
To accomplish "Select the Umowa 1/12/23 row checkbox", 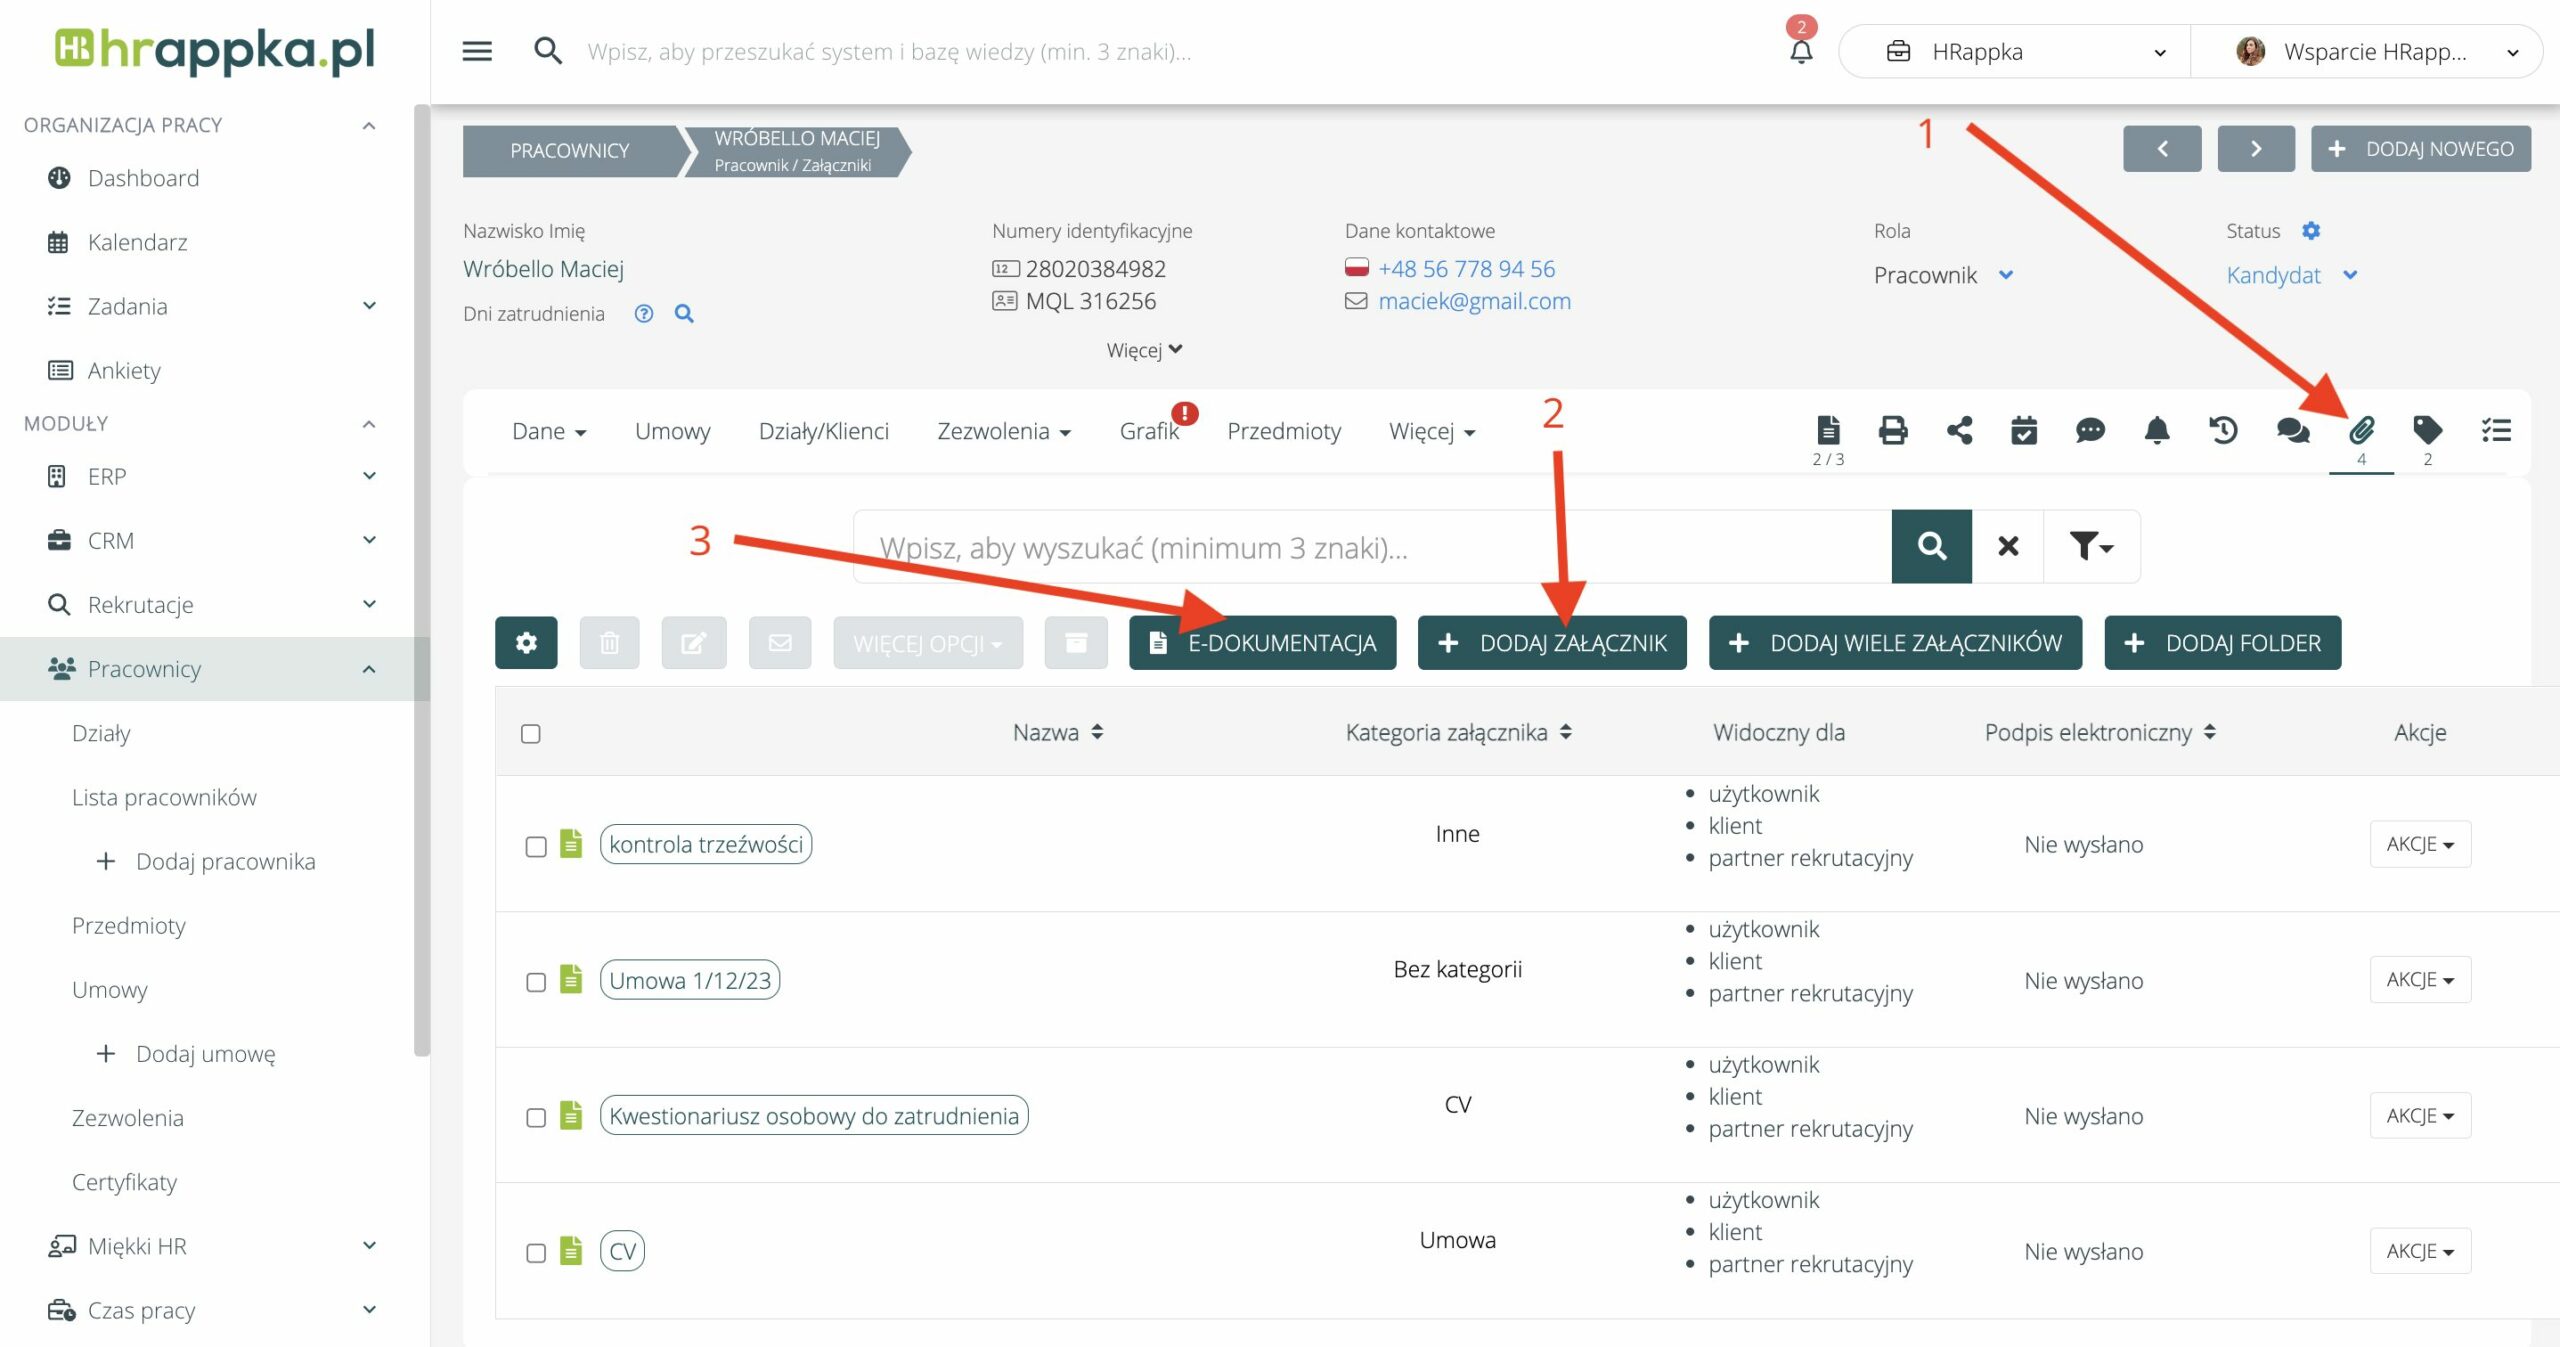I will (536, 982).
